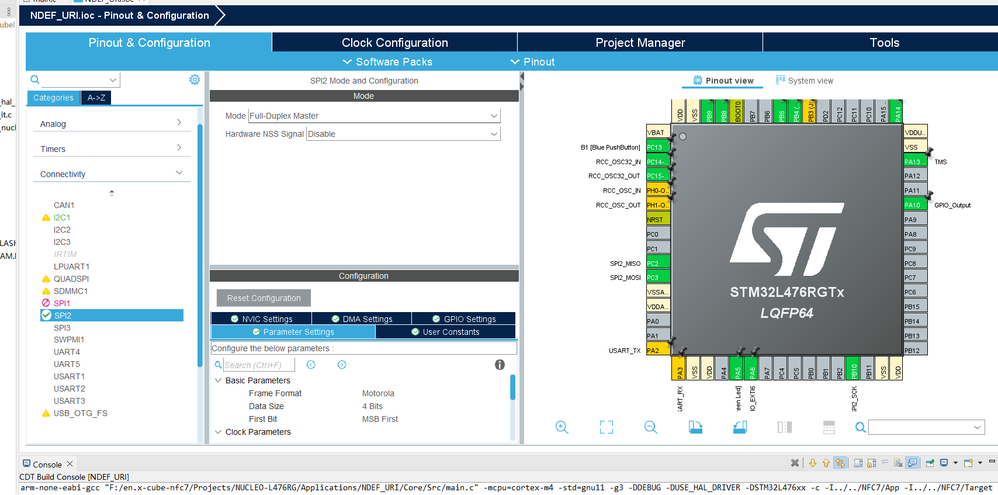Toggle the vertical split view icon
This screenshot has height=495, width=998.
click(x=784, y=427)
